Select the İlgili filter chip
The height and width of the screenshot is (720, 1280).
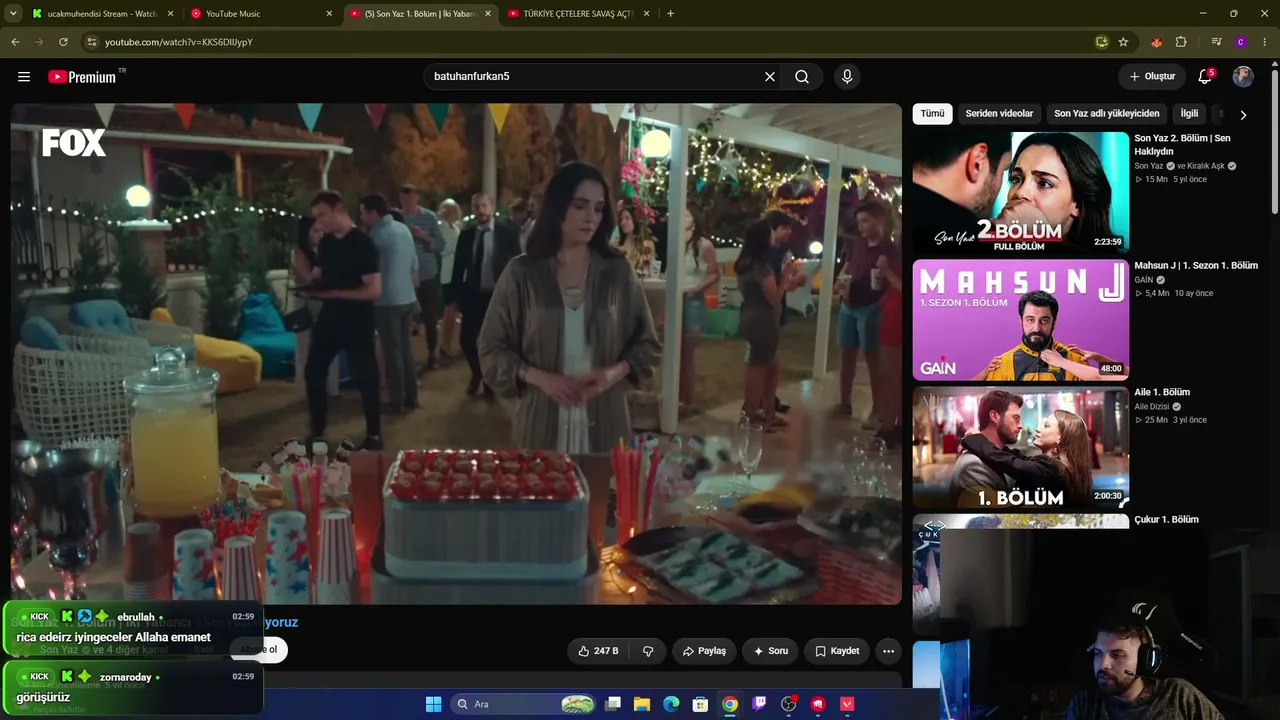[x=1189, y=114]
